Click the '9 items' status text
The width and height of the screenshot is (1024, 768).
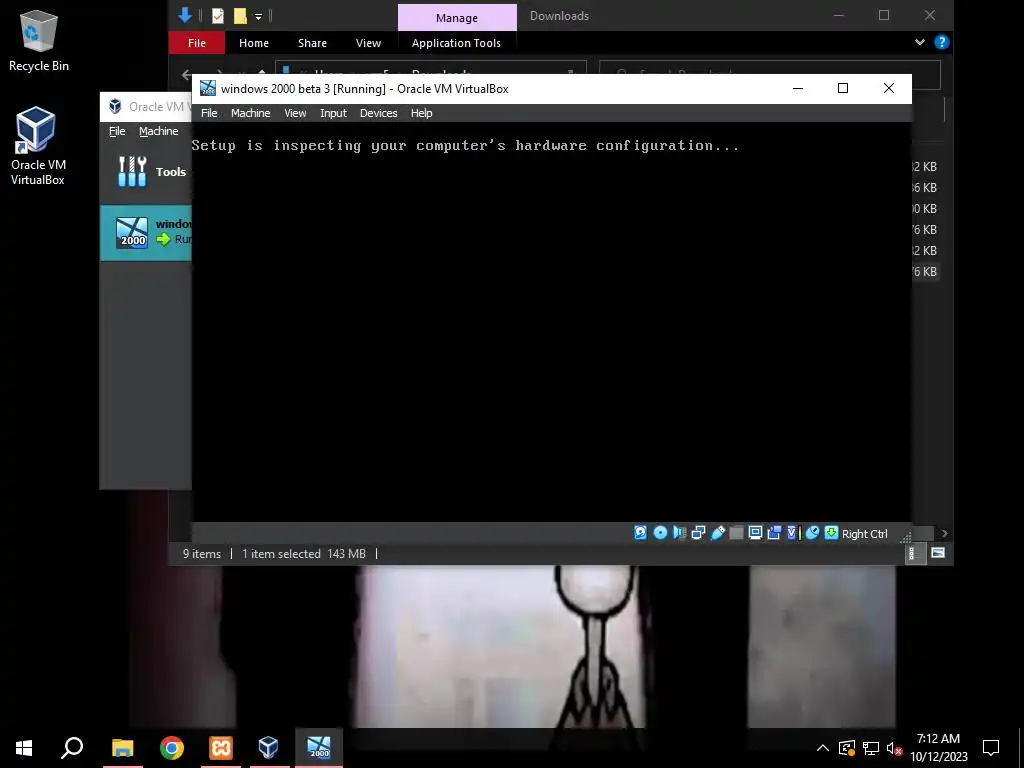202,554
